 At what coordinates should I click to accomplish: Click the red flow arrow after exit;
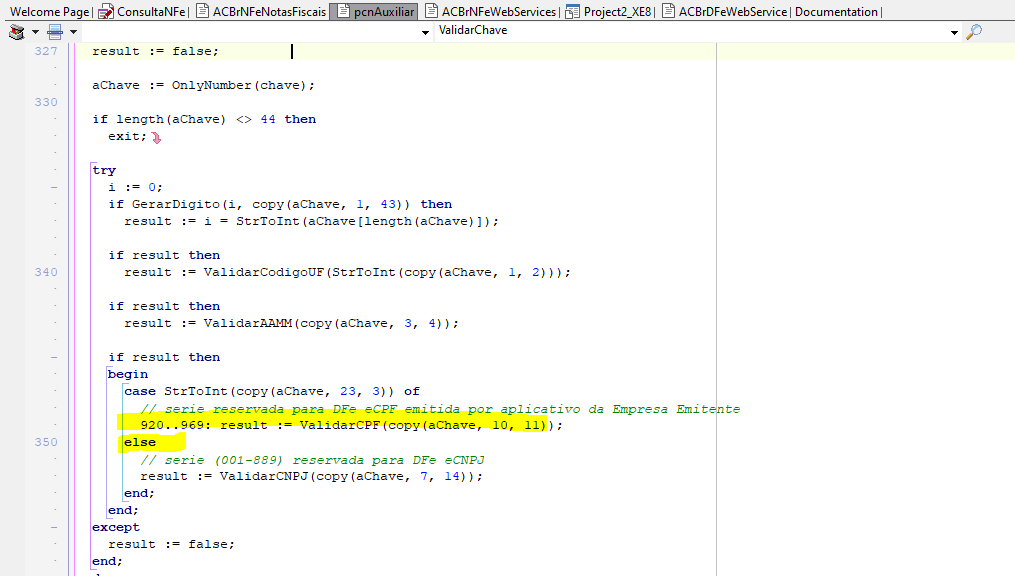156,137
